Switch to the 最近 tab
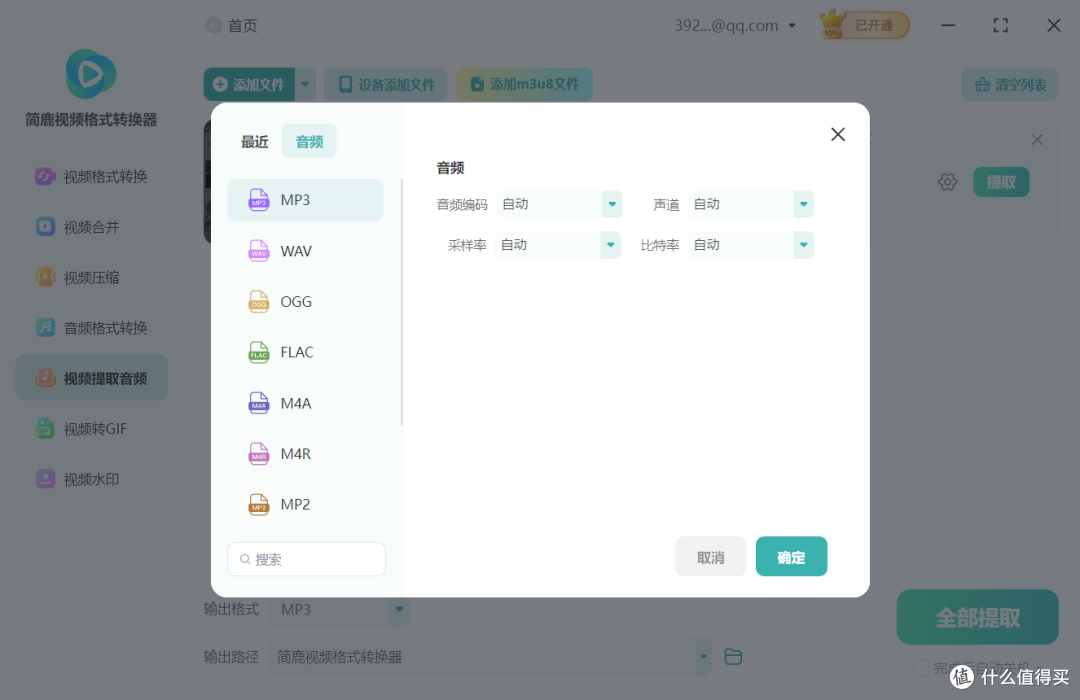Image resolution: width=1080 pixels, height=700 pixels. point(254,142)
